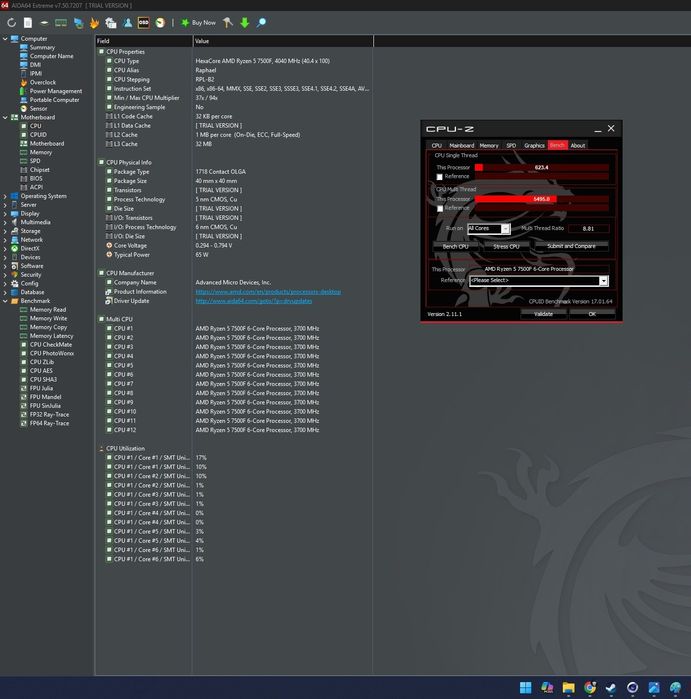Open the Run on All Cores dropdown
691x699 pixels.
pos(488,229)
